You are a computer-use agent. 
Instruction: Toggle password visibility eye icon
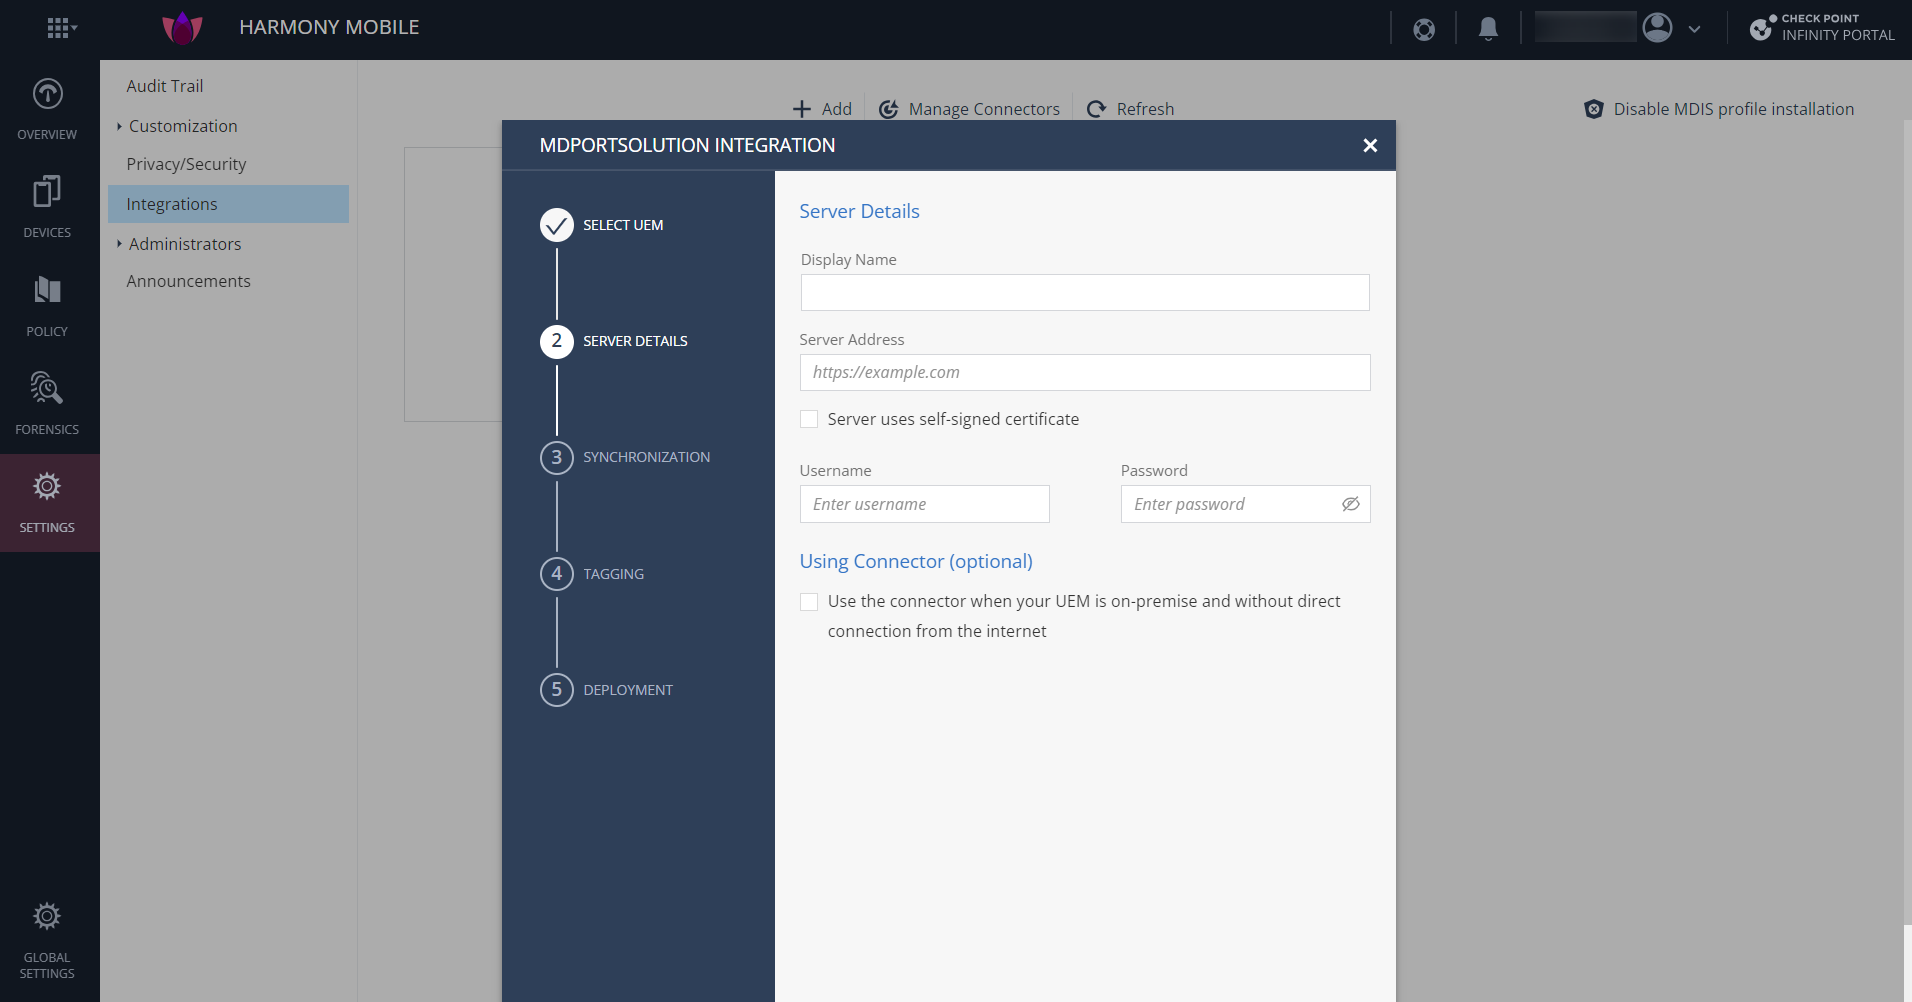[1351, 504]
